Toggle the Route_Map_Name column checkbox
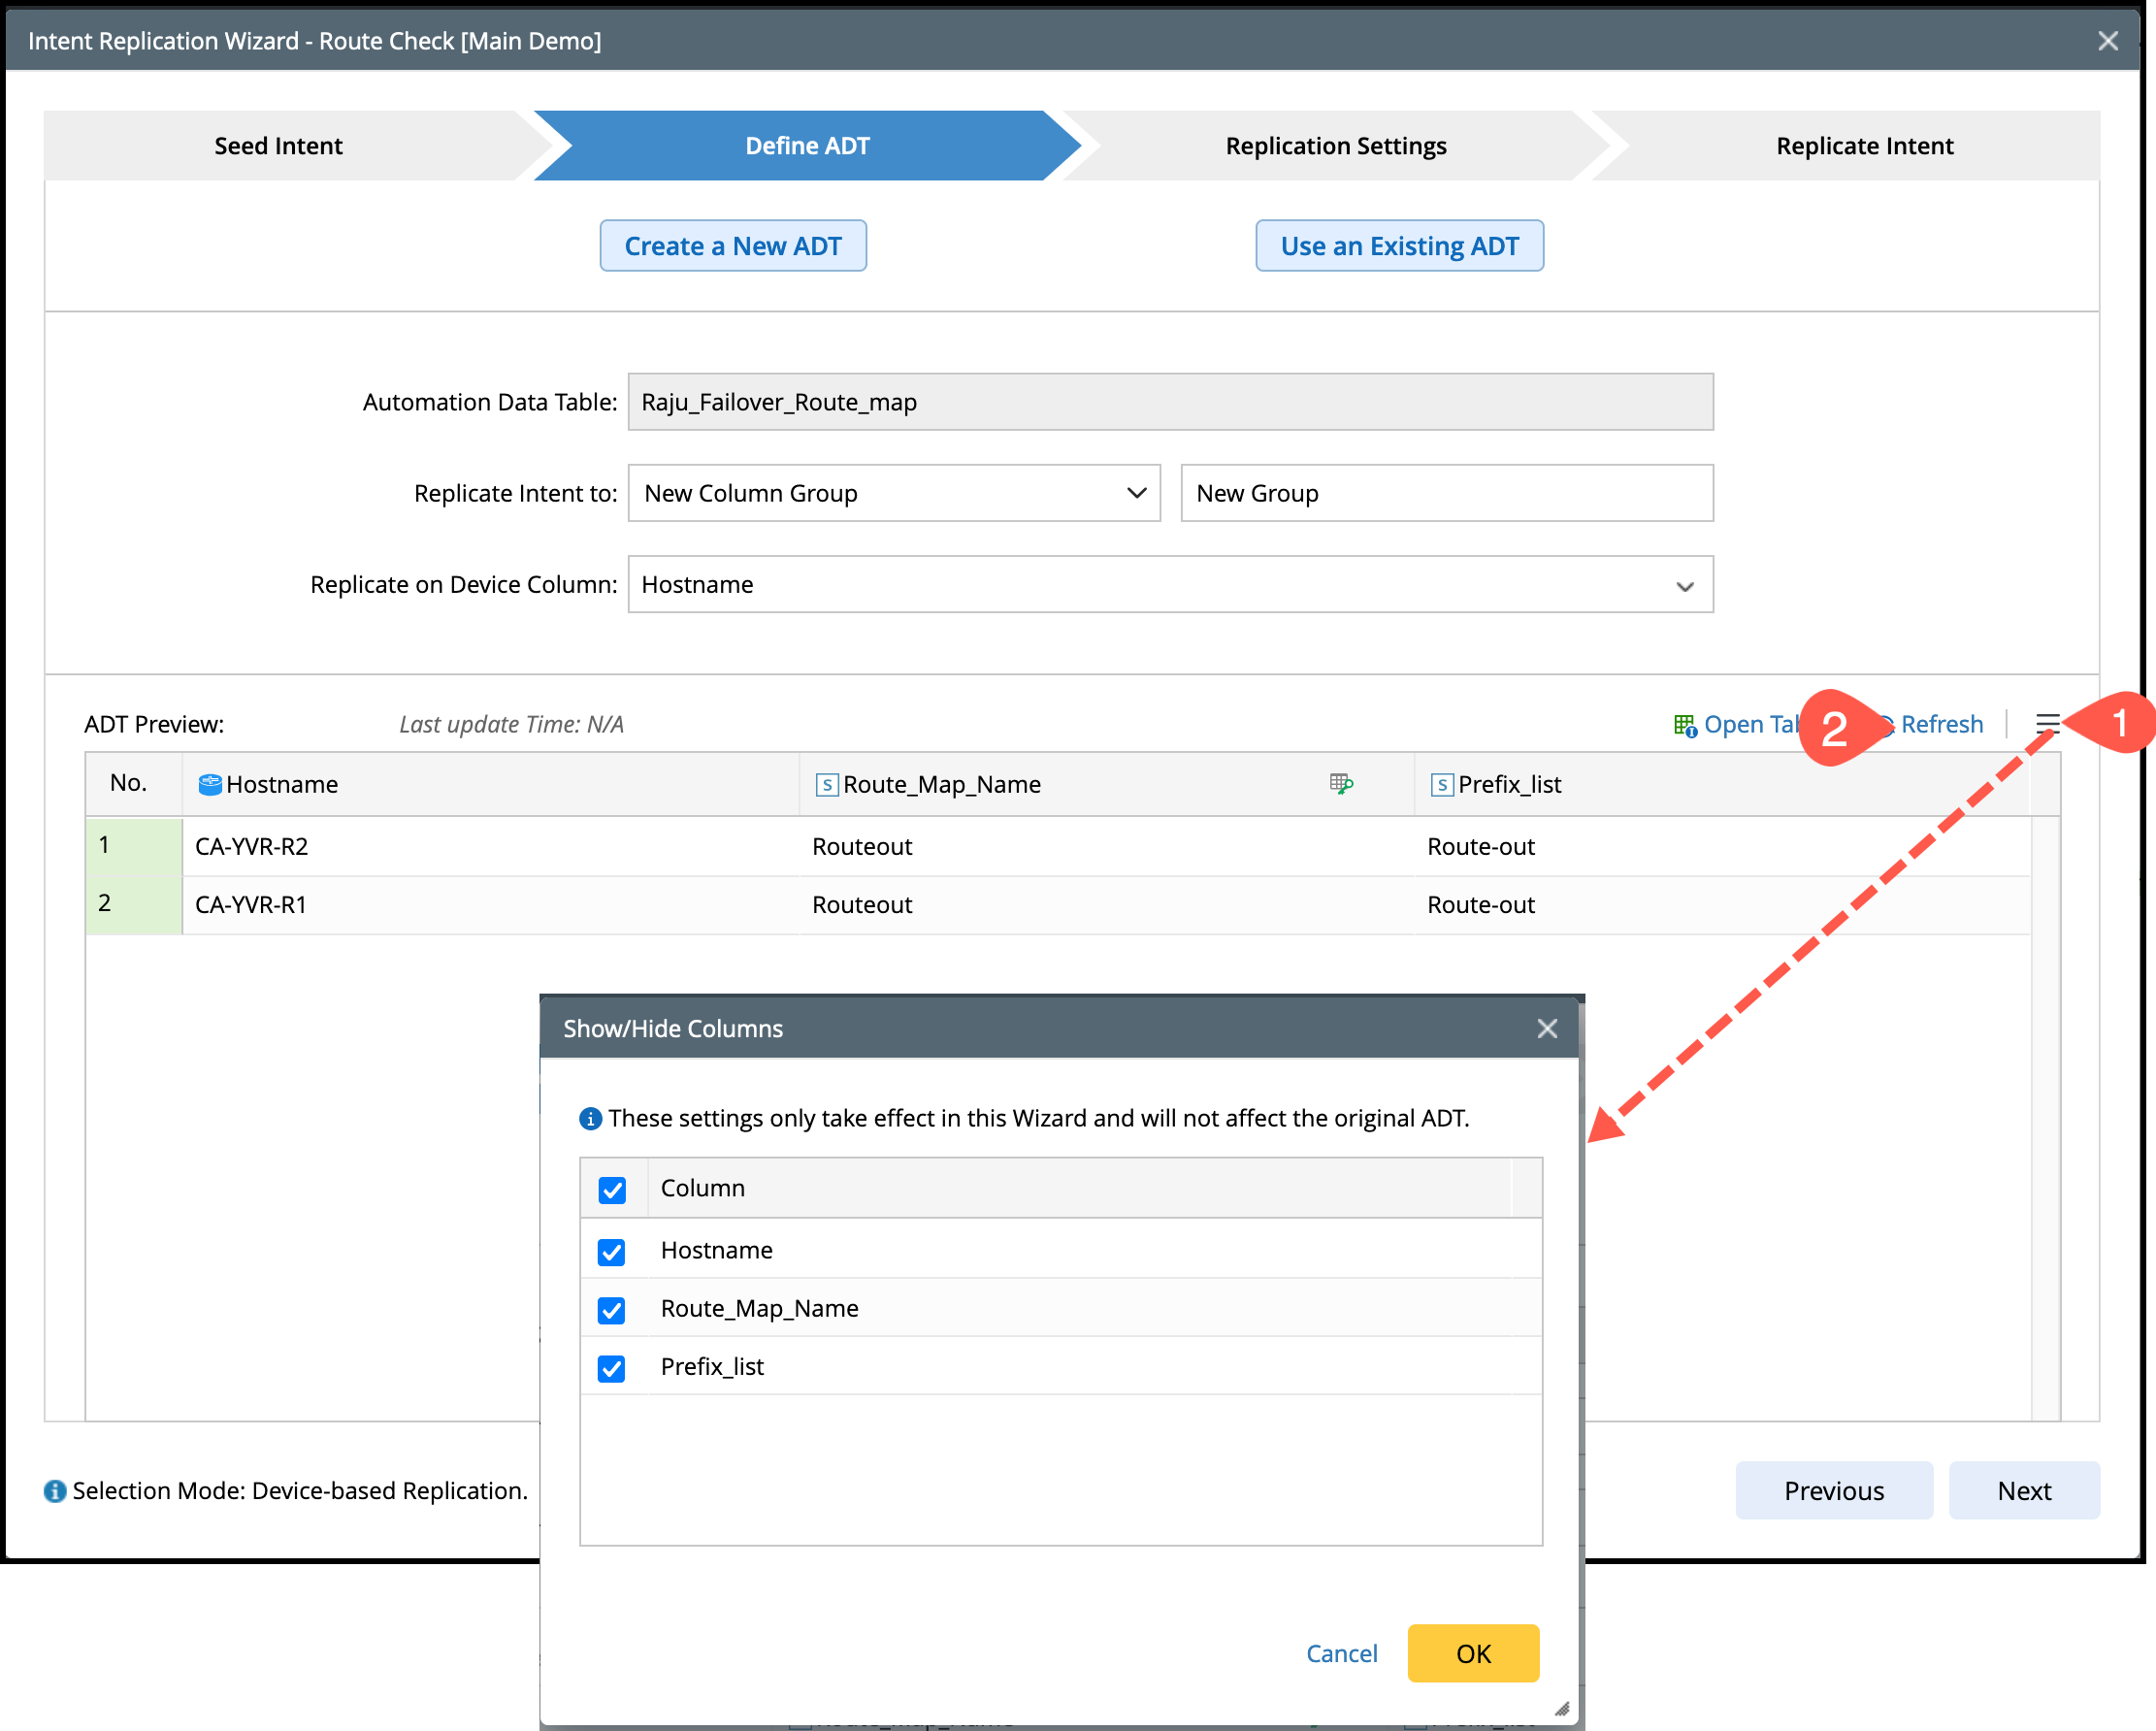 (611, 1310)
